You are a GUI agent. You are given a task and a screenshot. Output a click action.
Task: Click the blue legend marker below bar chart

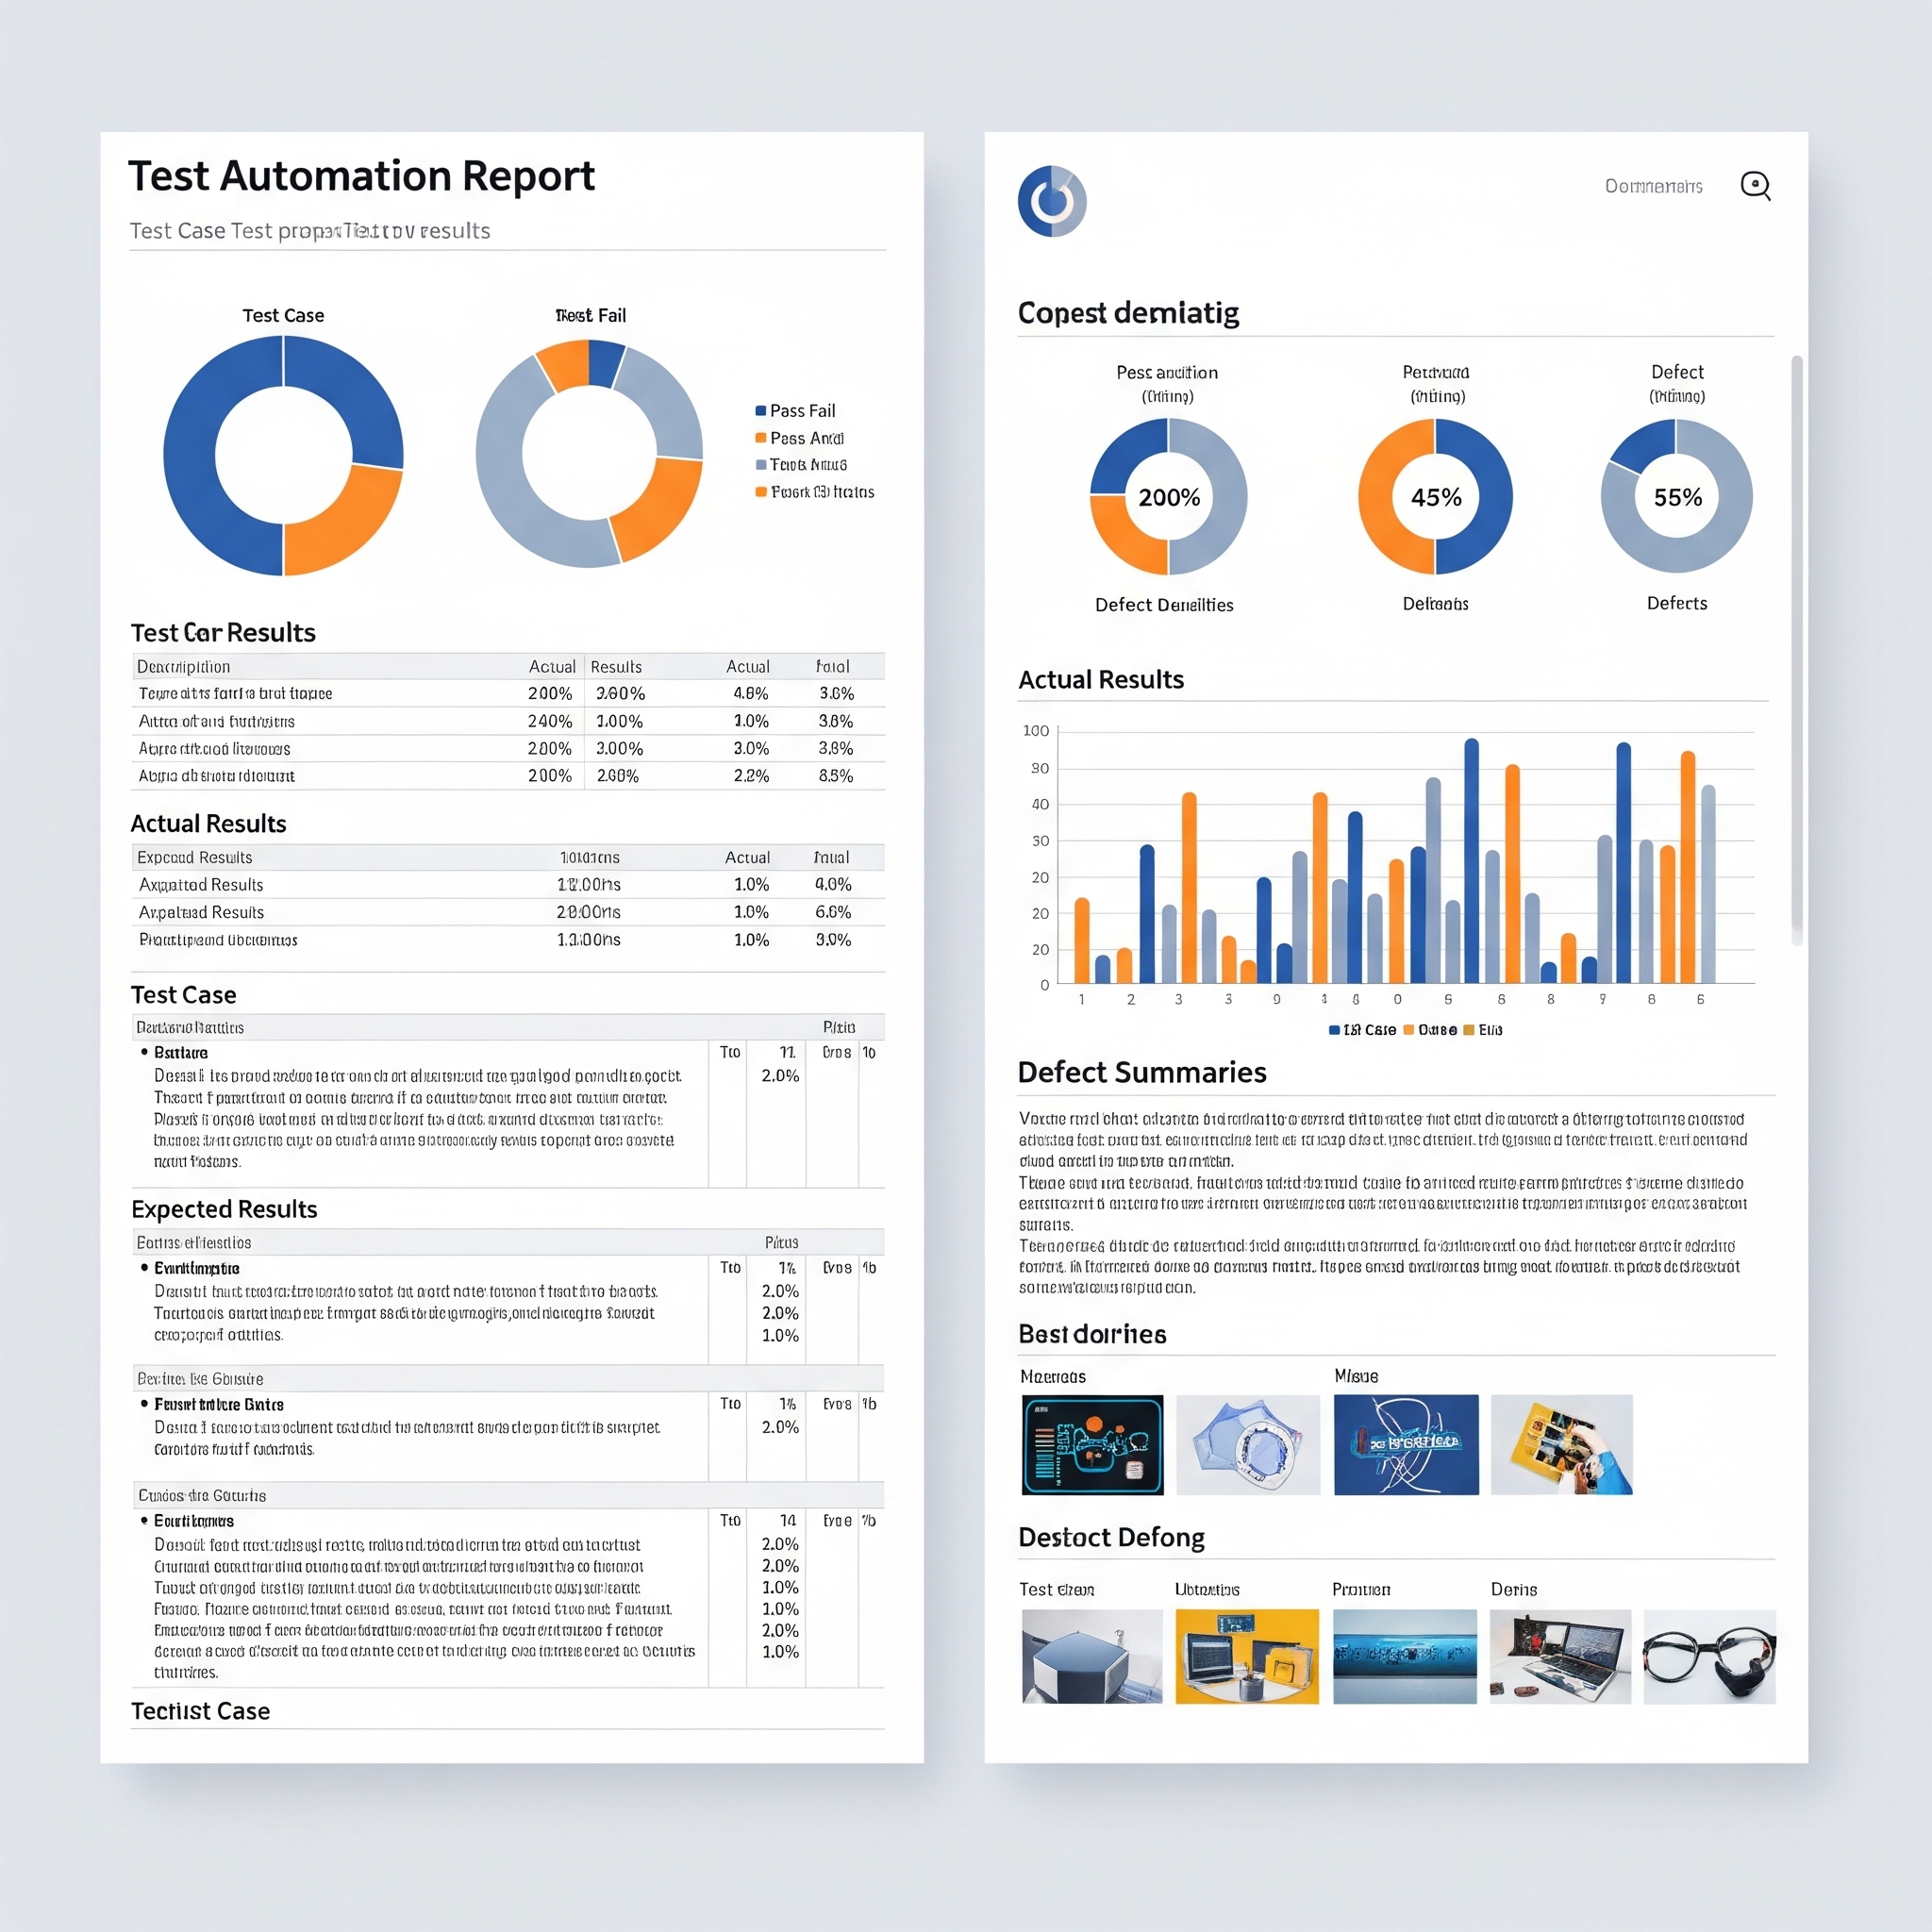[x=1333, y=1030]
